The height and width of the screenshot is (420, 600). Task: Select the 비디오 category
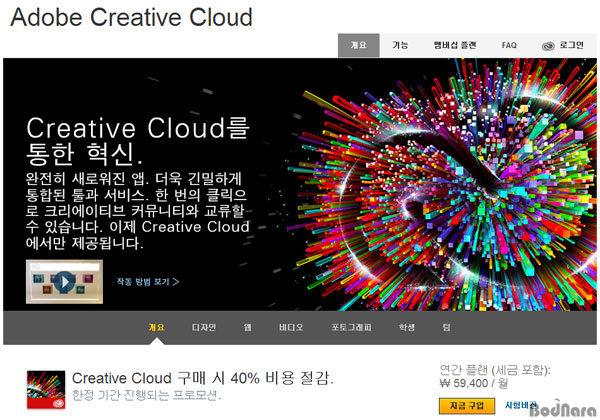[x=291, y=327]
